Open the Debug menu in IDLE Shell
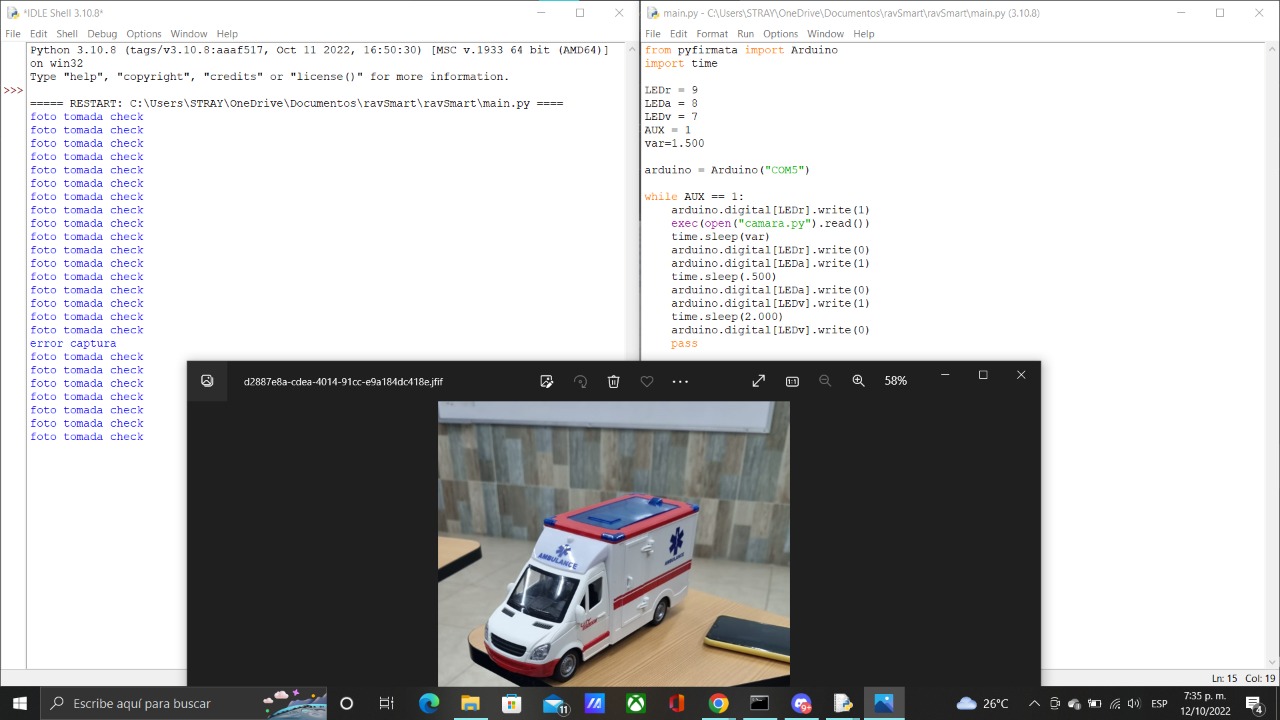 [x=102, y=34]
